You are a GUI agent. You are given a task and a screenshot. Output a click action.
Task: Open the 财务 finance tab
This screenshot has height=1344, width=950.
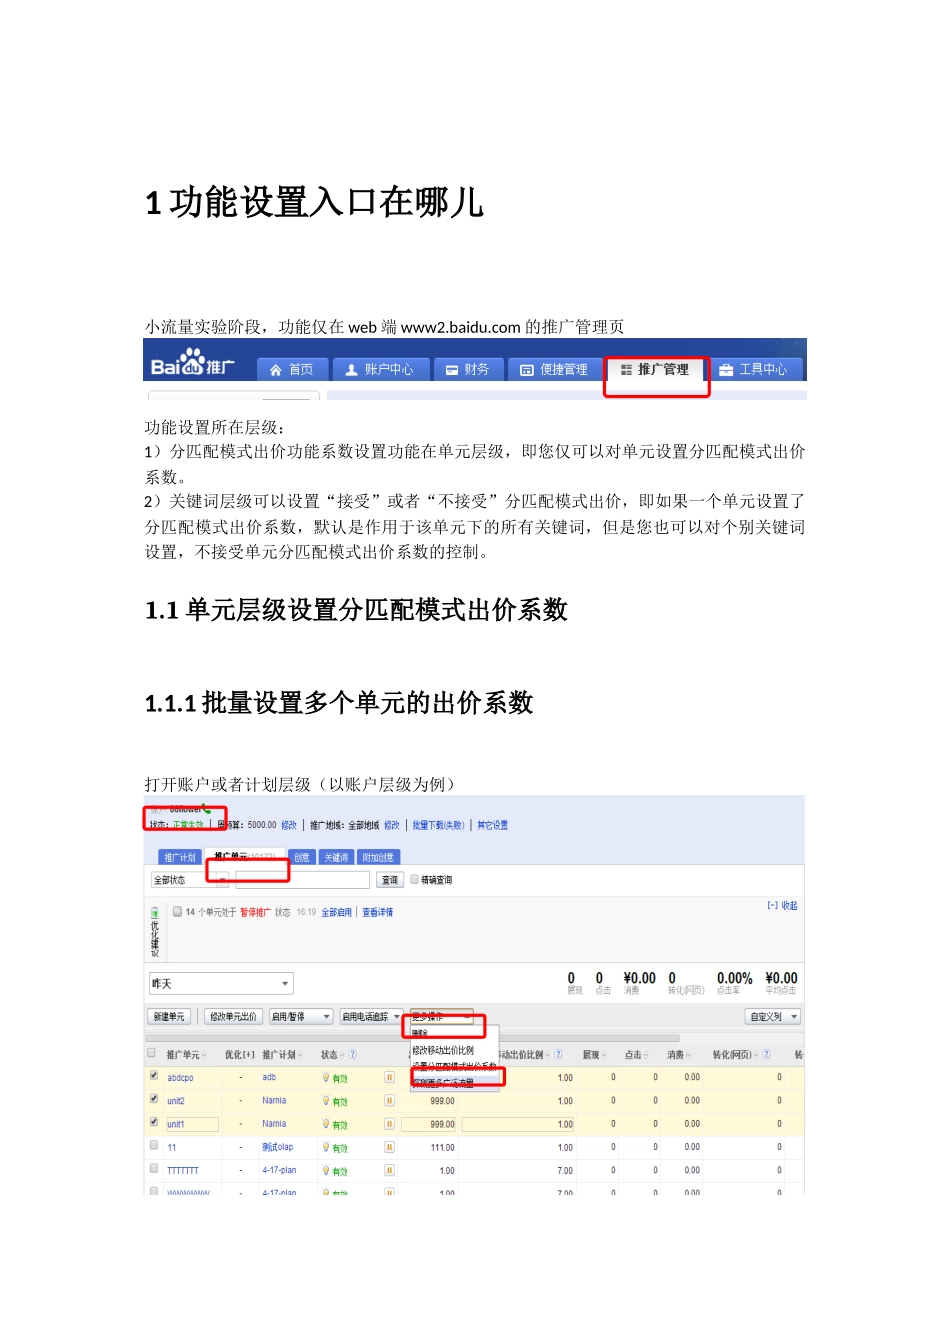pos(468,369)
